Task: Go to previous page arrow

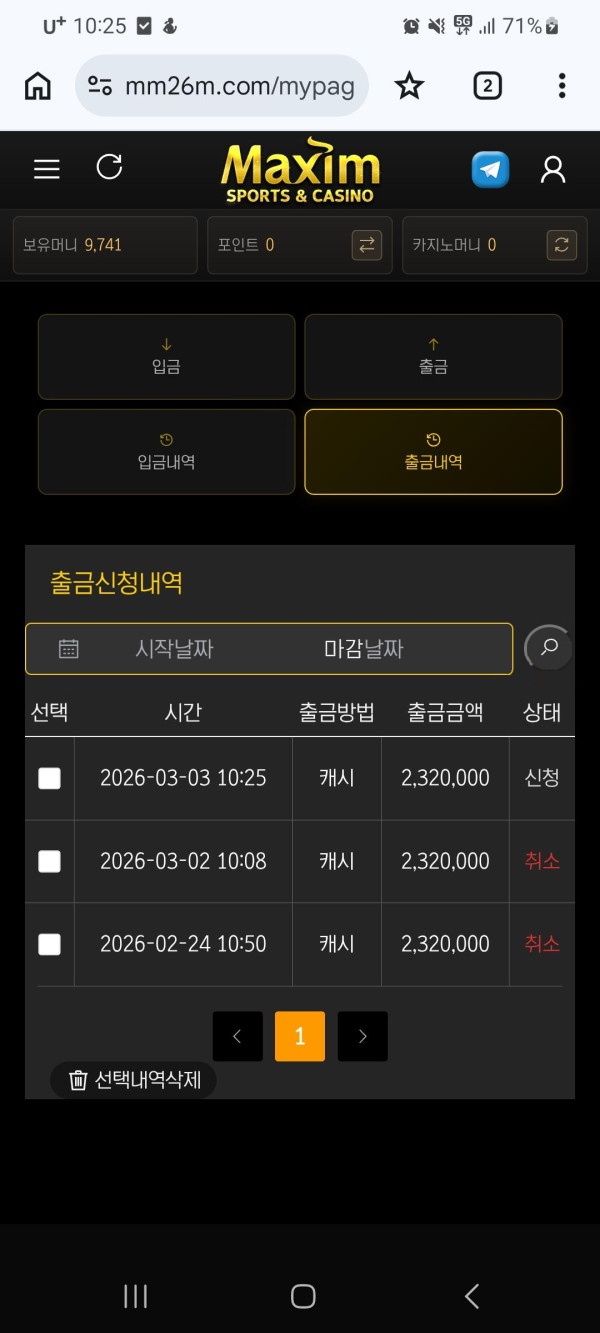Action: coord(237,1036)
